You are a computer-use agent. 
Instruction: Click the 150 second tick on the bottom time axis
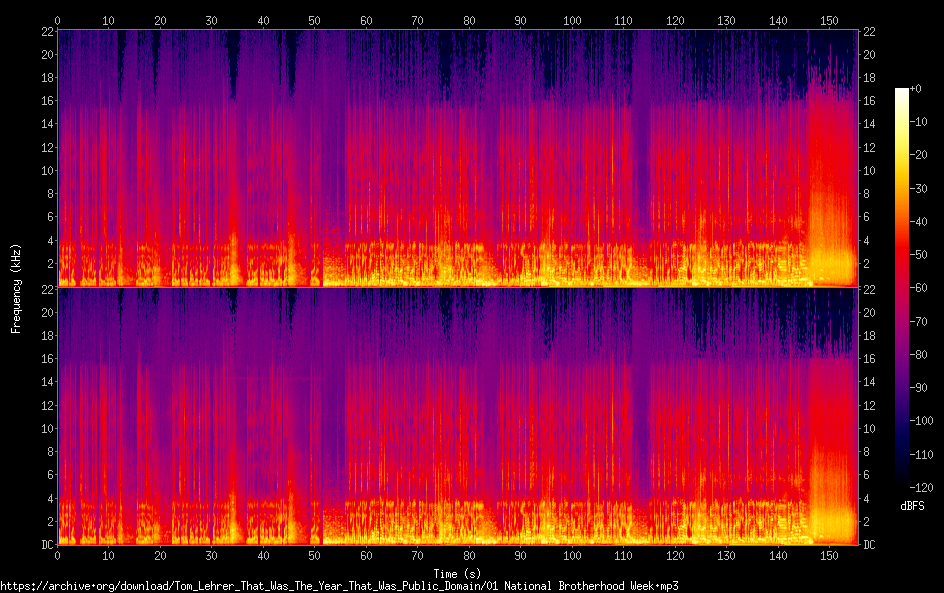829,555
